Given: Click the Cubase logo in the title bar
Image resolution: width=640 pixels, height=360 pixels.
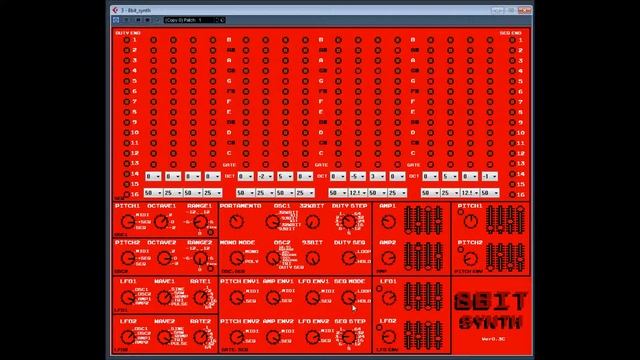Looking at the screenshot, I should point(116,10).
